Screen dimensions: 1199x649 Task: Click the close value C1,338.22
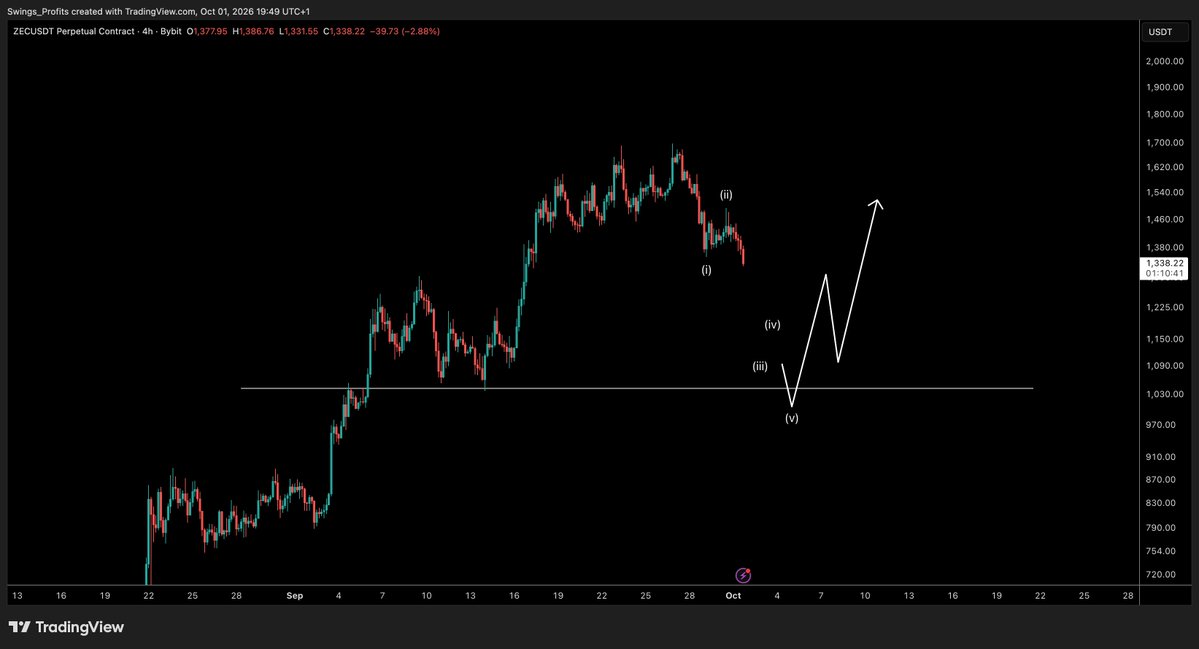(344, 31)
